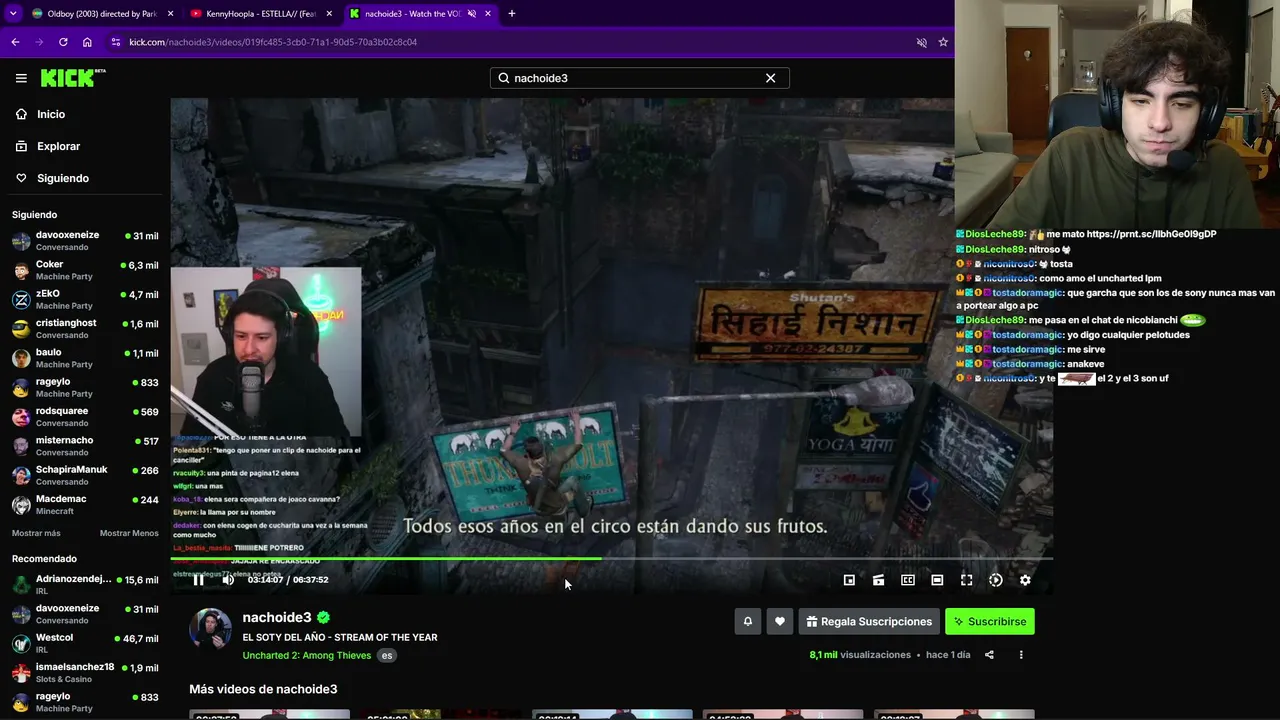
Task: Open ismaelsanchez18 recommended channel
Action: (x=85, y=673)
